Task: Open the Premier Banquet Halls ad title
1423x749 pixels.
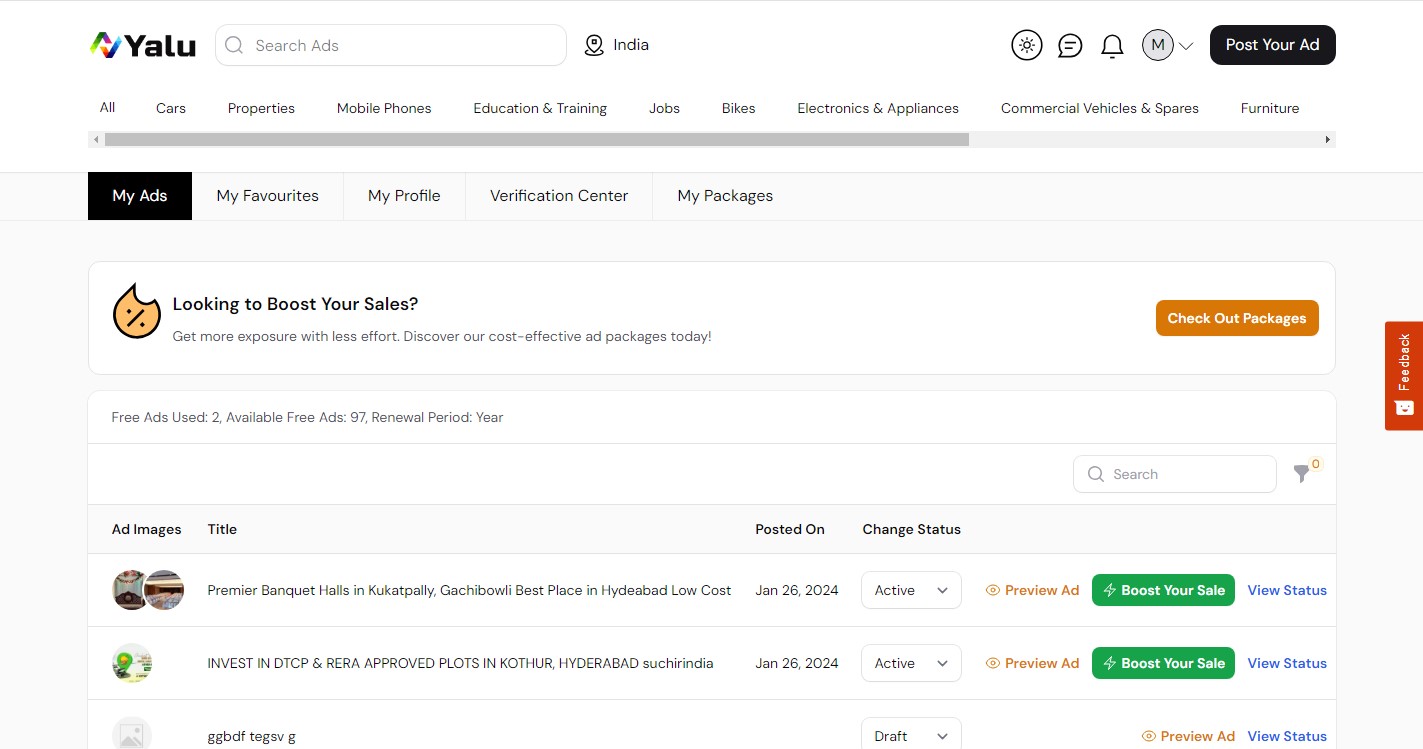Action: pos(469,590)
